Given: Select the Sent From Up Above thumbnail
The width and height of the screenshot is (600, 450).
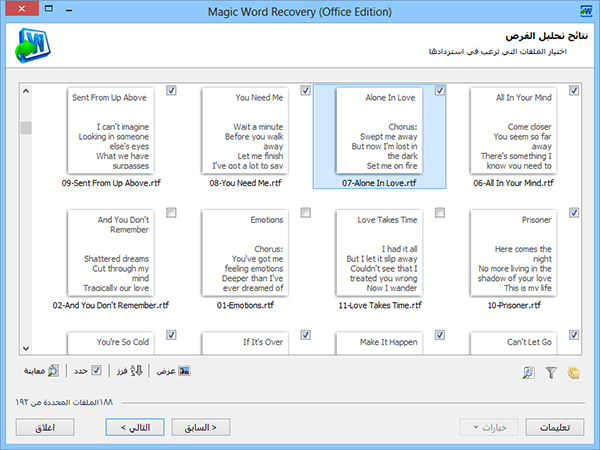Looking at the screenshot, I should pyautogui.click(x=111, y=131).
